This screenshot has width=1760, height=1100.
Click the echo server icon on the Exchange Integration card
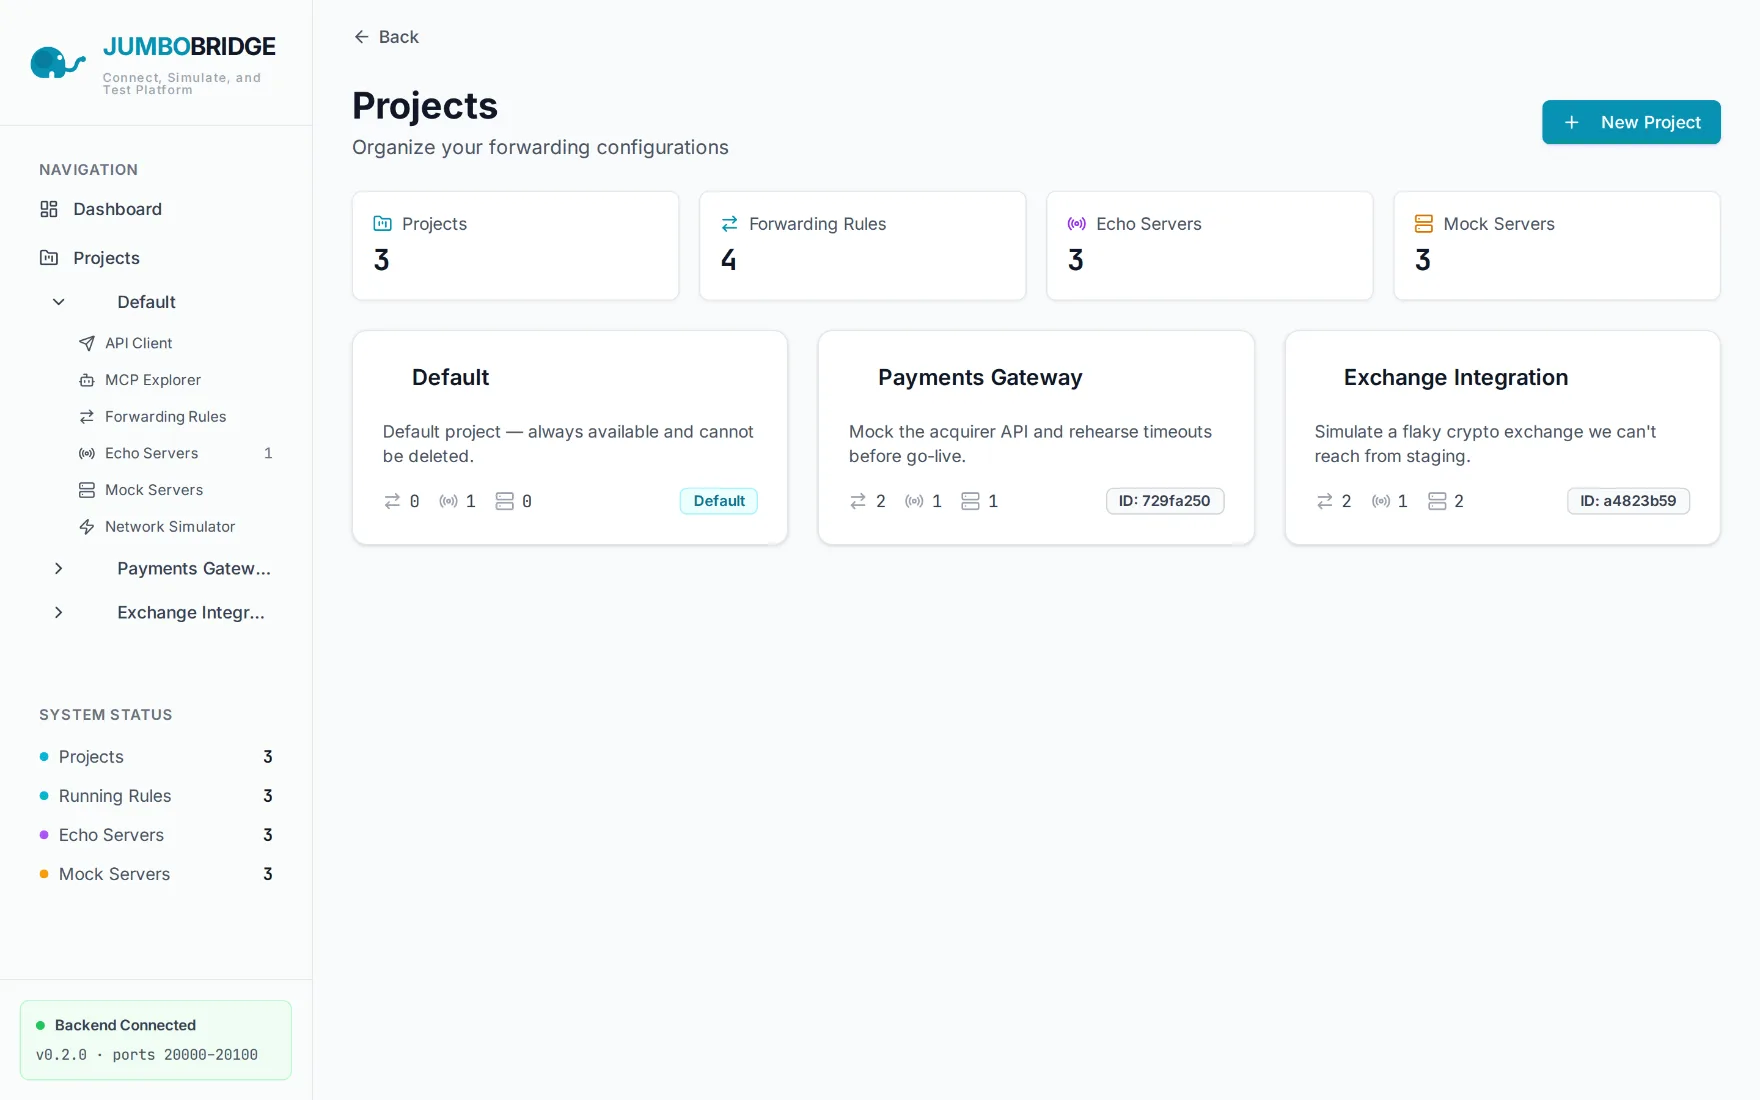click(x=1381, y=501)
